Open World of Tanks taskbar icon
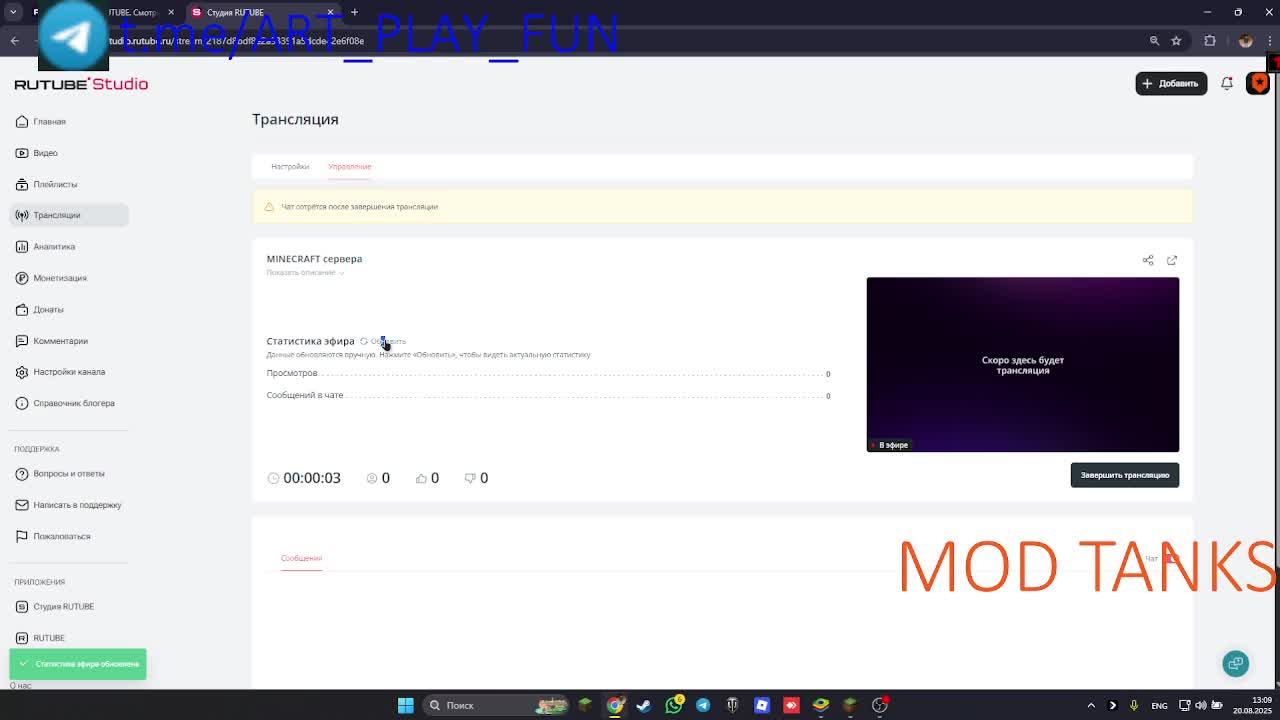Image resolution: width=1280 pixels, height=720 pixels. pos(733,705)
